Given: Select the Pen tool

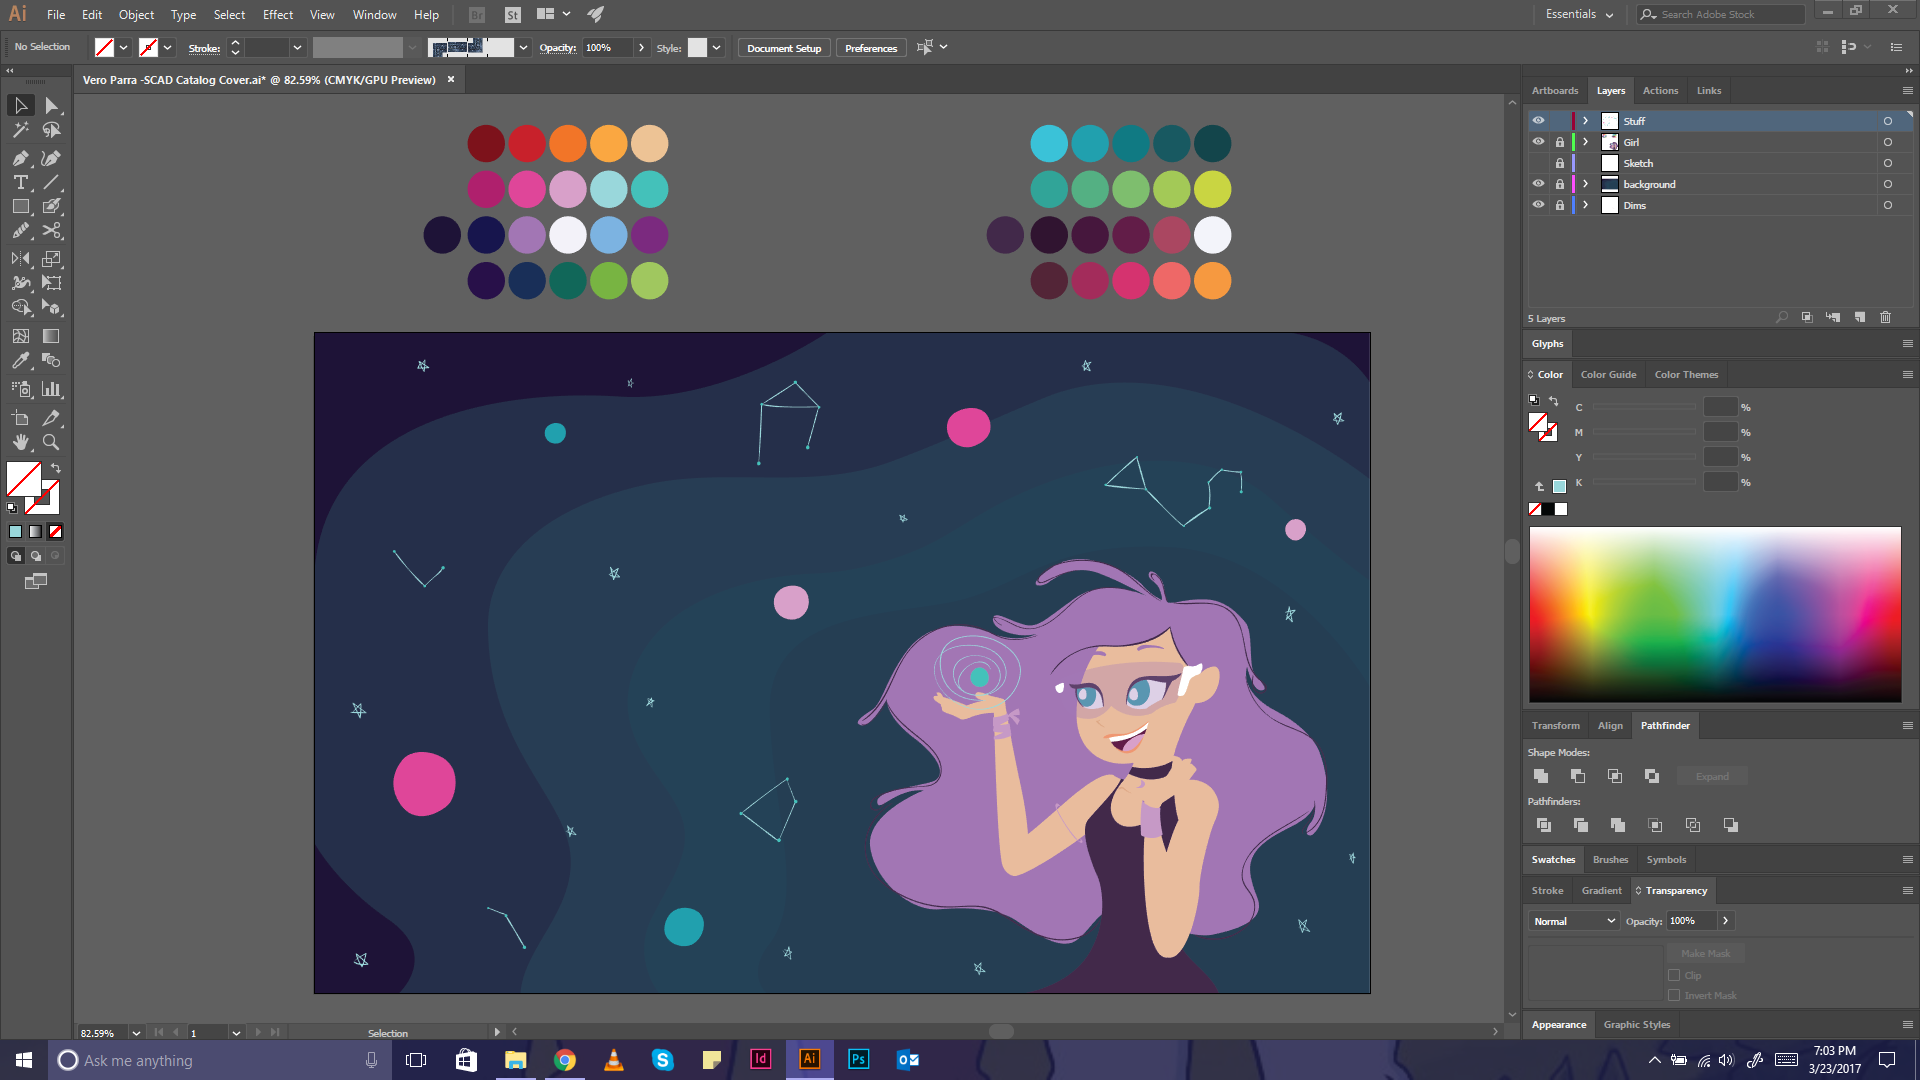Looking at the screenshot, I should coord(20,158).
